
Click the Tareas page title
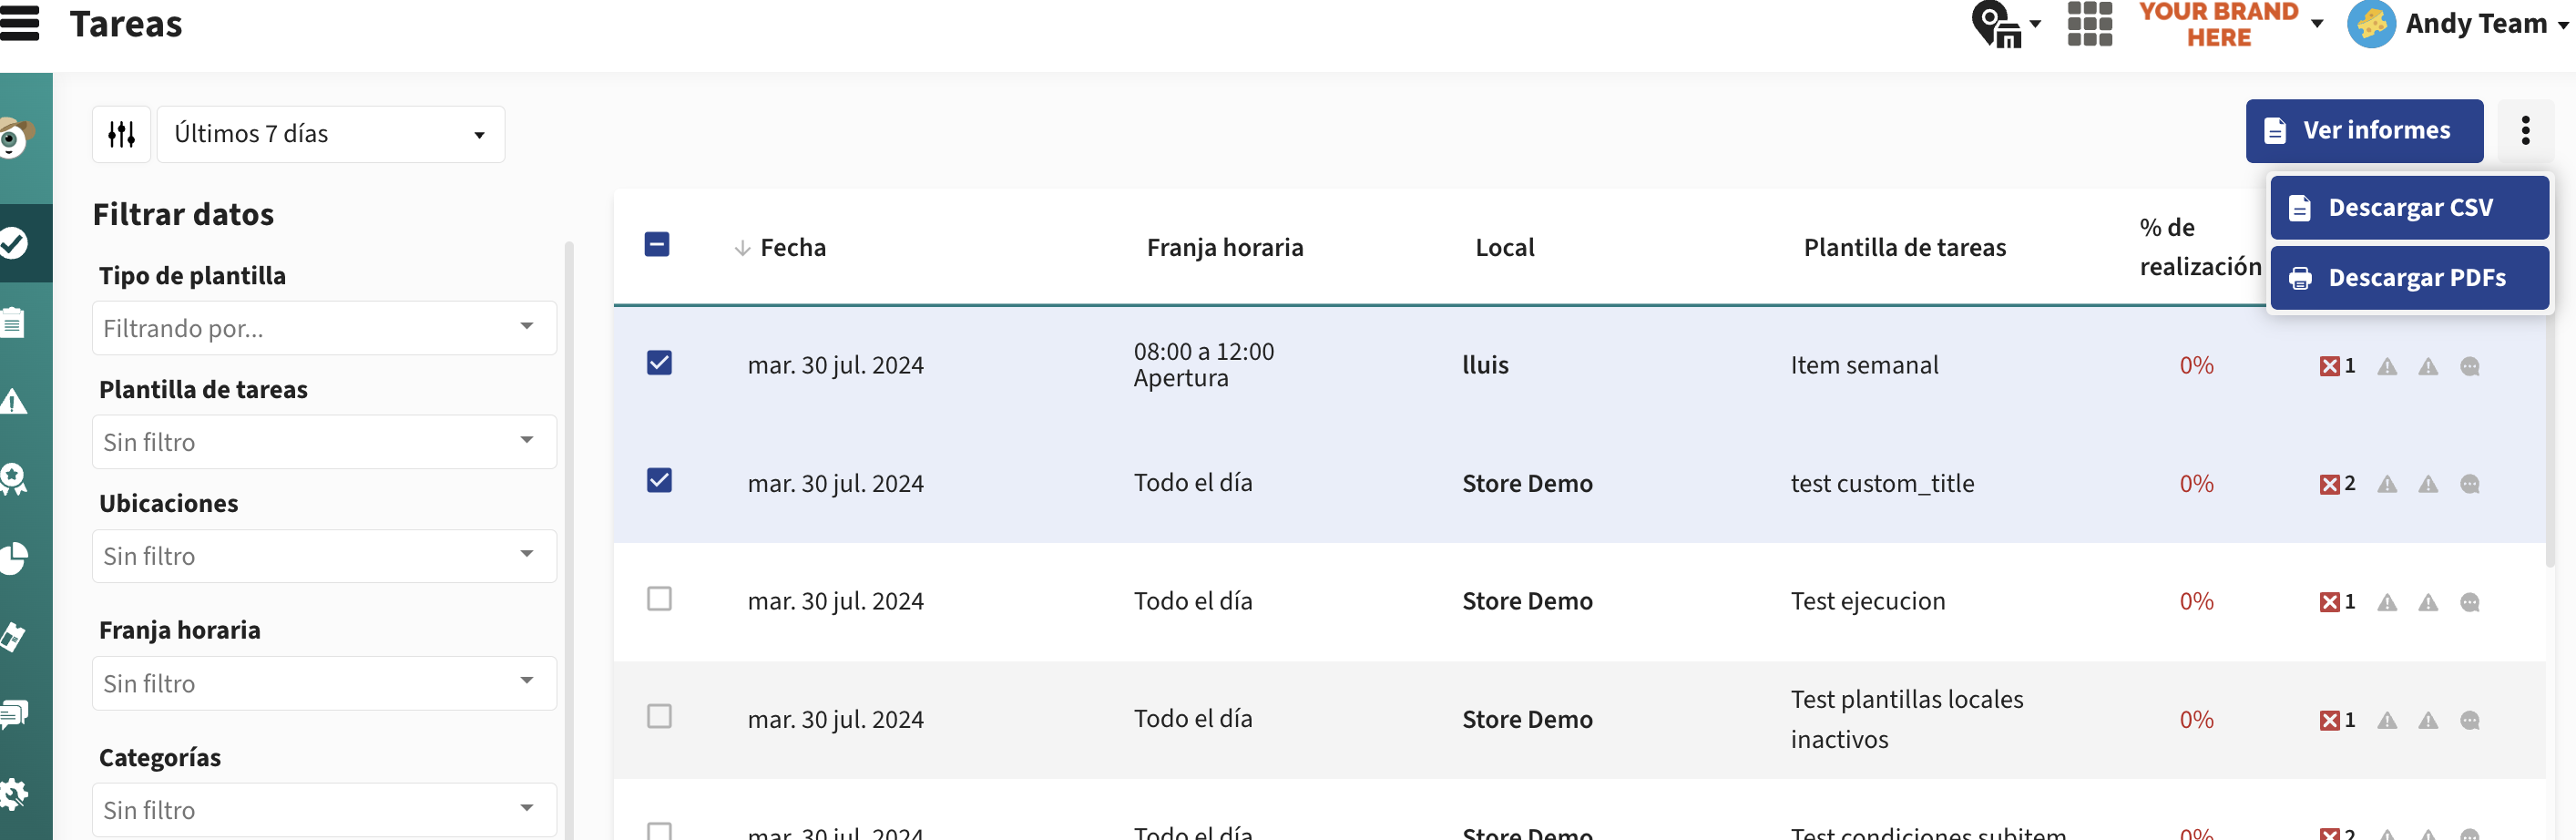point(126,24)
